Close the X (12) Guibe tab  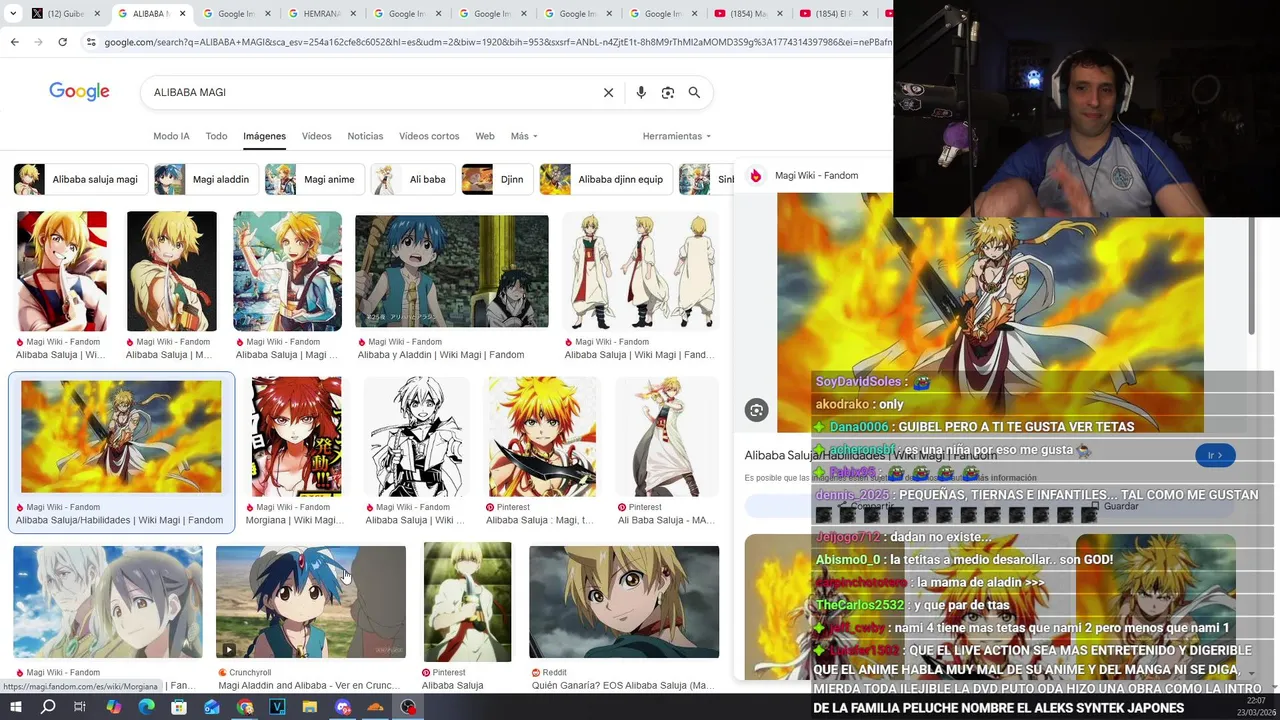97,14
